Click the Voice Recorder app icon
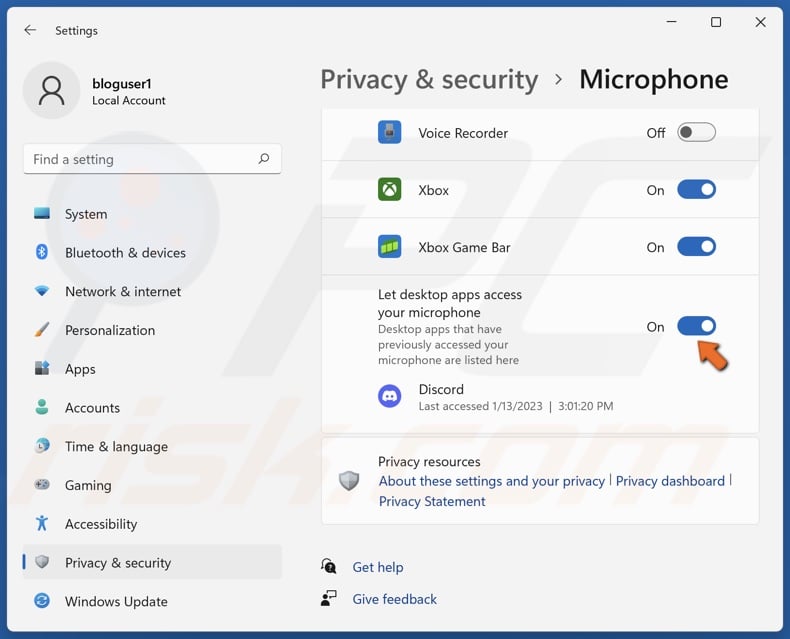 tap(389, 133)
